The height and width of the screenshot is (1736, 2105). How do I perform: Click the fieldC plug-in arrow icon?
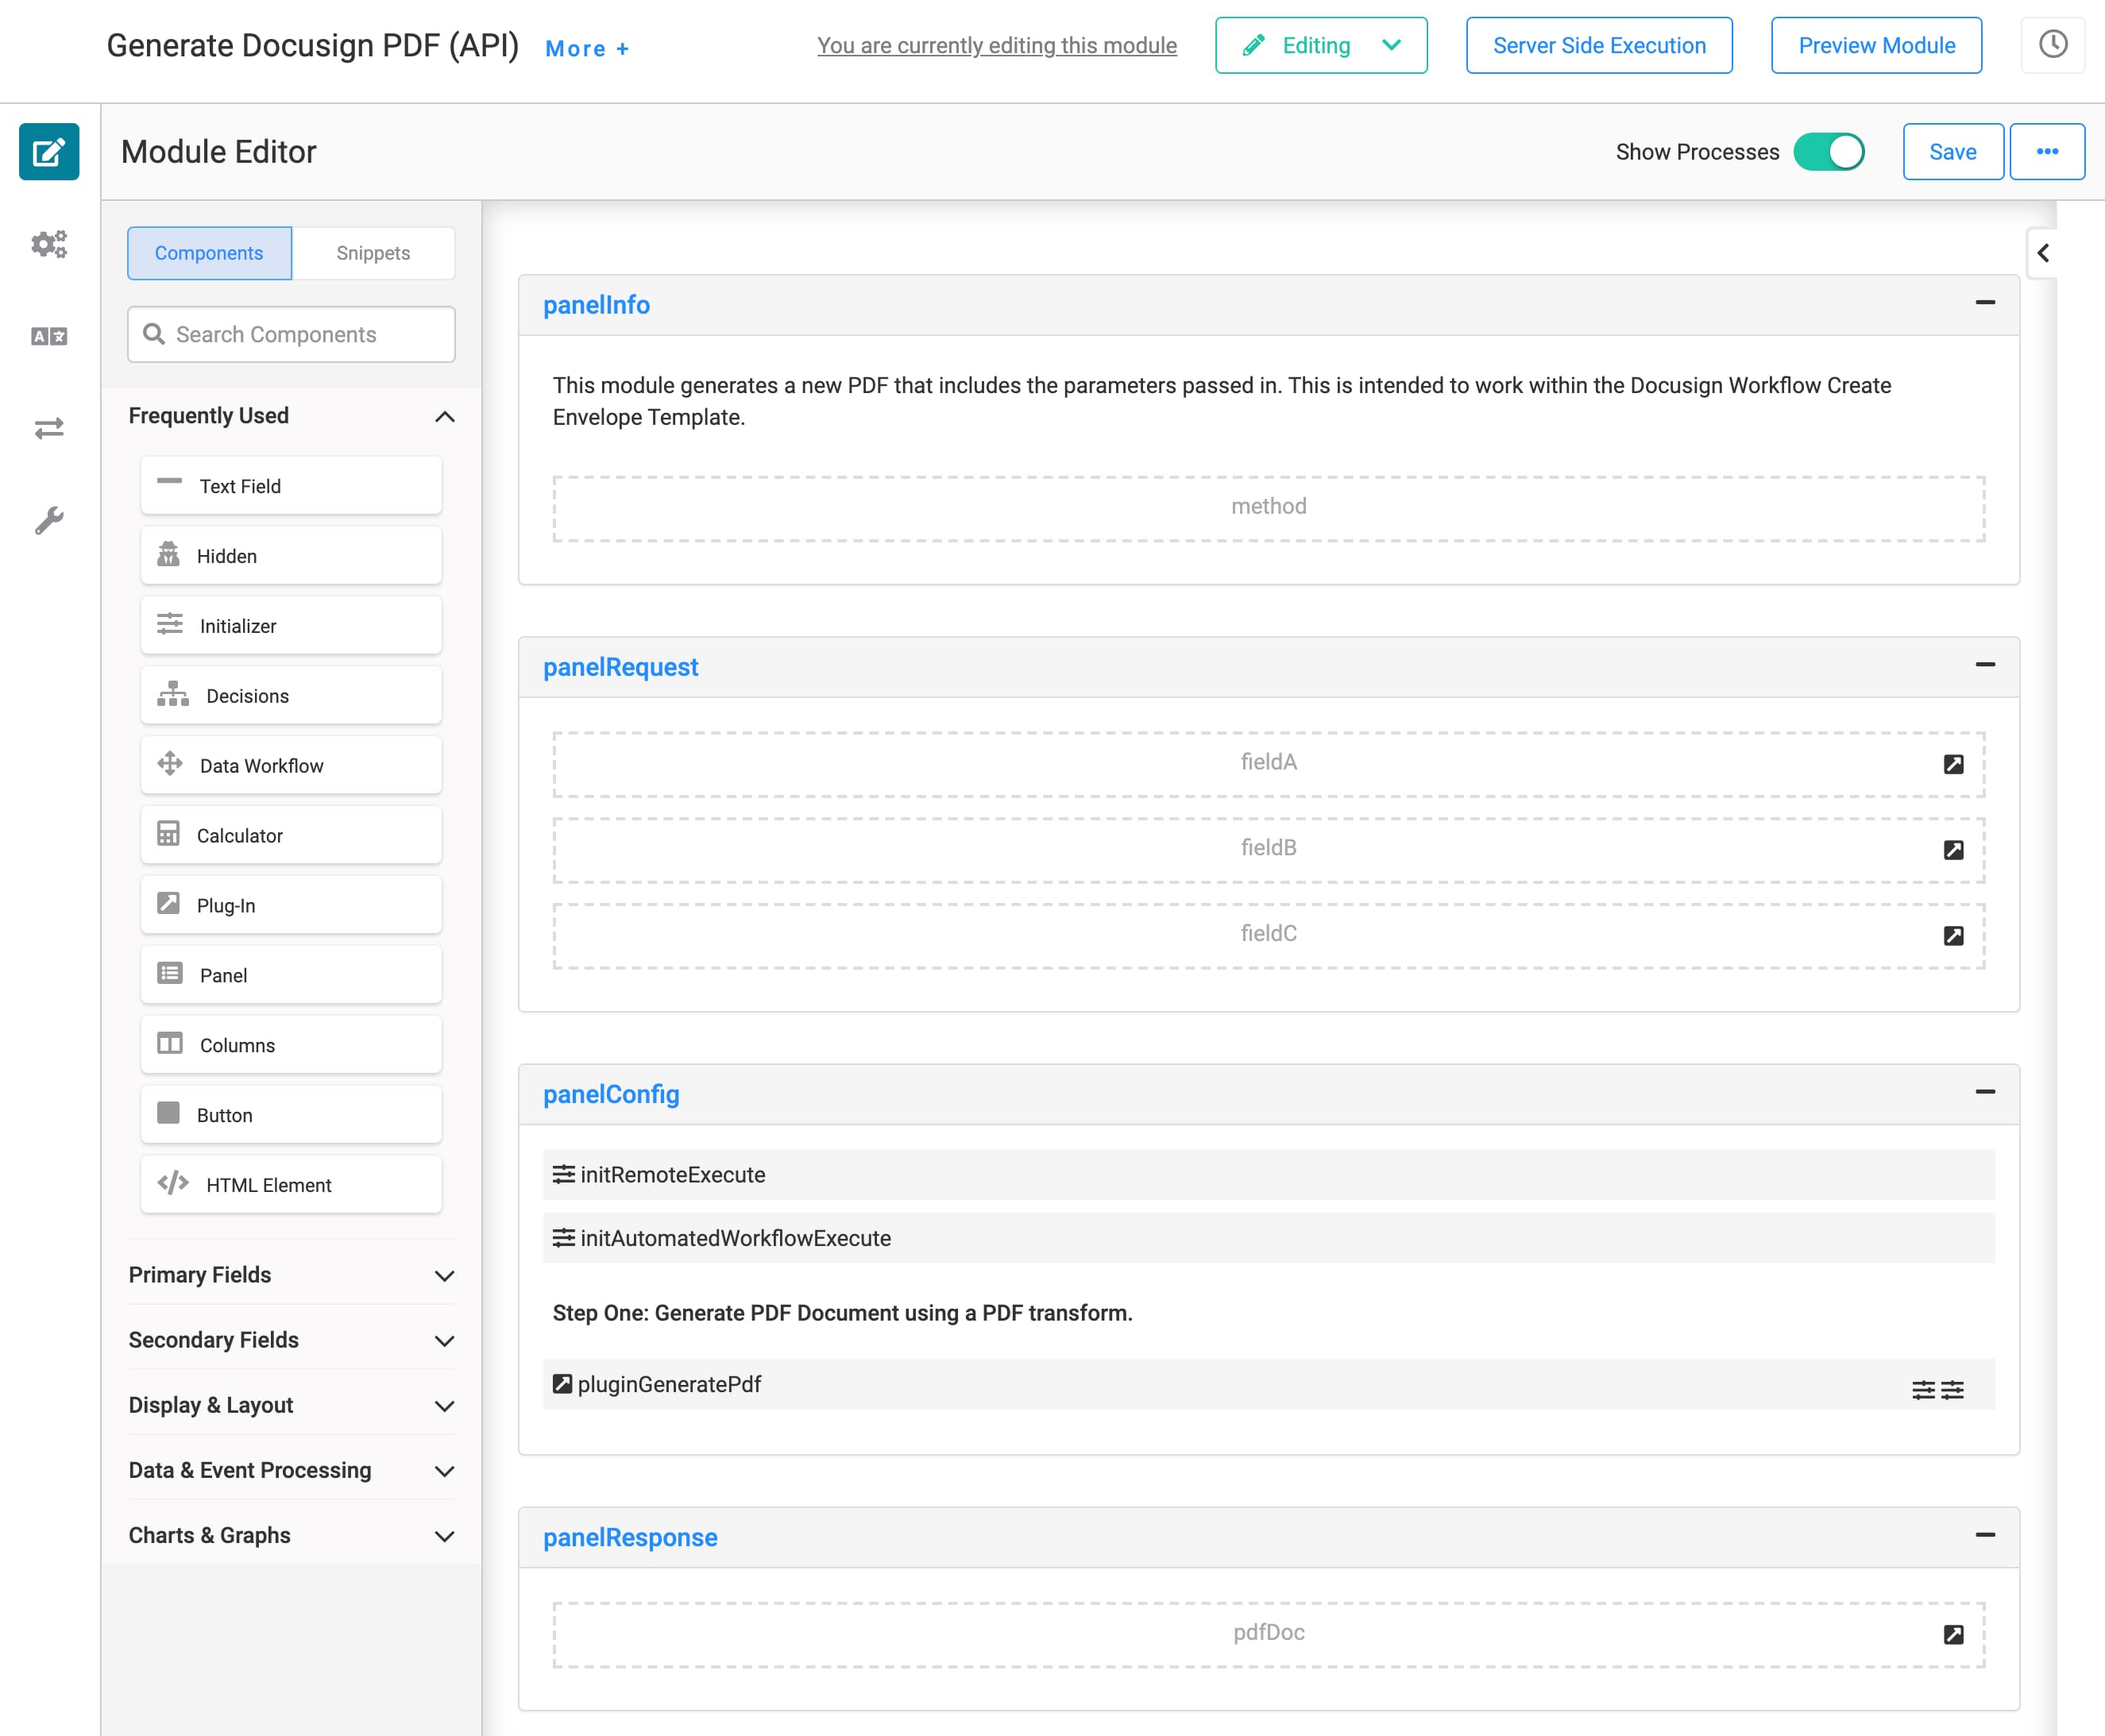point(1953,936)
